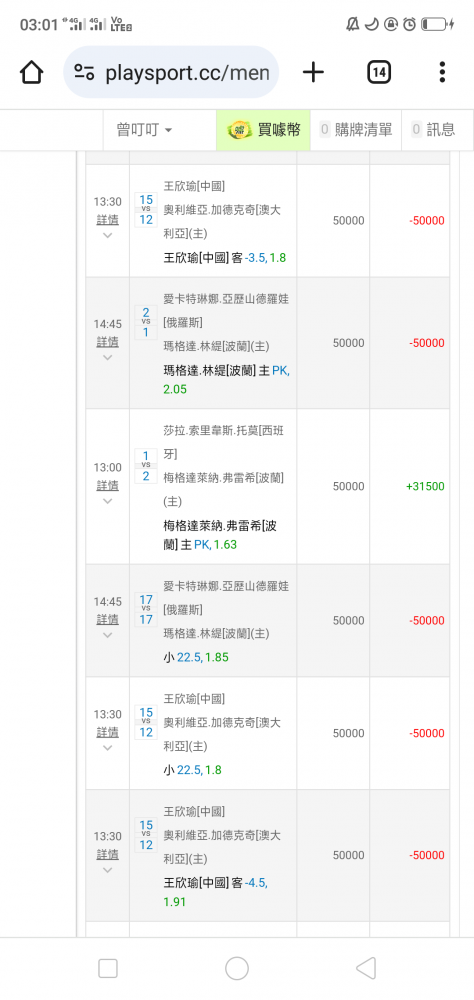The image size is (474, 1000).
Task: Click 詳情 link for 14:45 17 vs 17 match
Action: click(x=107, y=619)
